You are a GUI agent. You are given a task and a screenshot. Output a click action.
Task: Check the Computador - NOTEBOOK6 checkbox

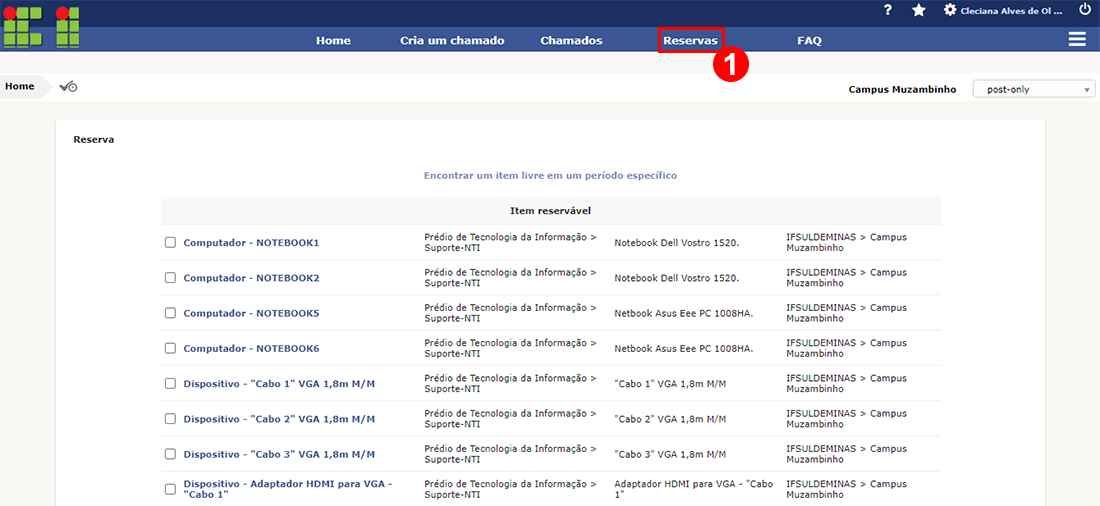coord(170,348)
